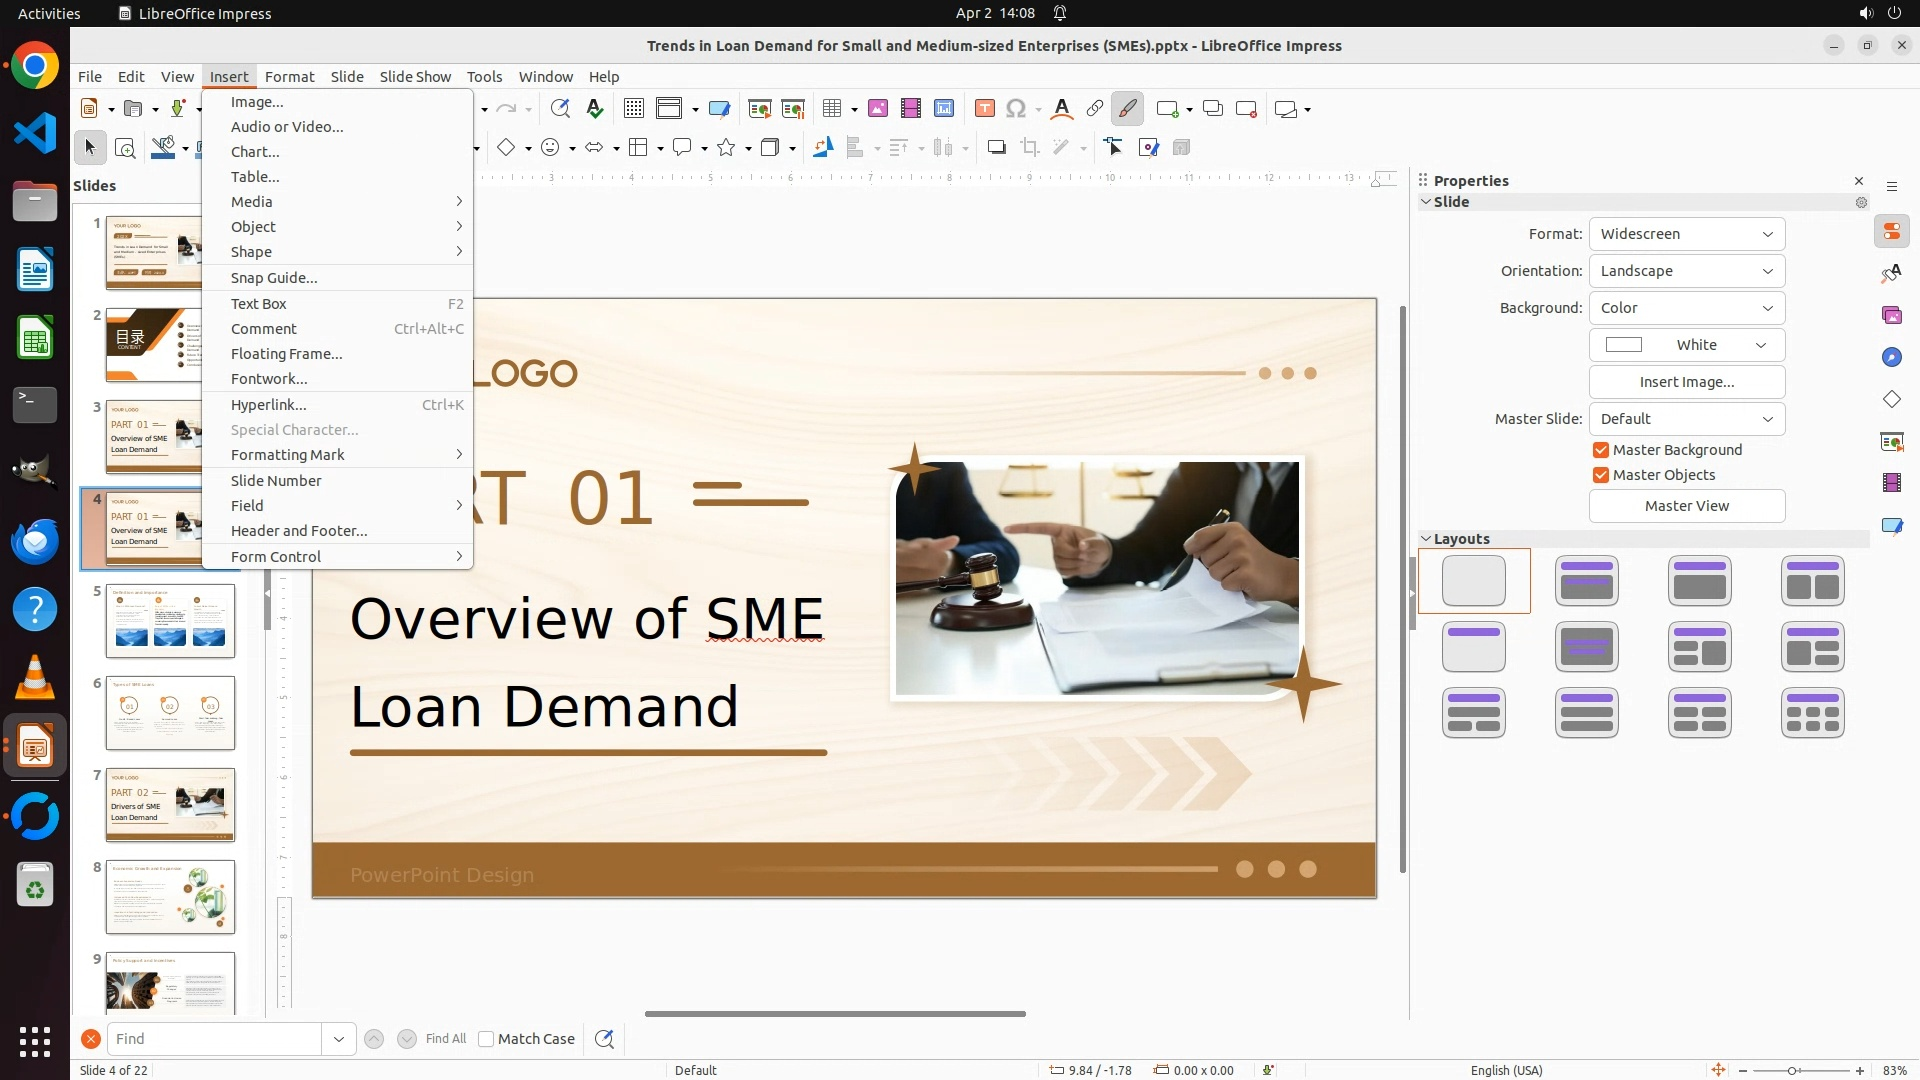Click the Master View button
The width and height of the screenshot is (1920, 1080).
[1686, 506]
